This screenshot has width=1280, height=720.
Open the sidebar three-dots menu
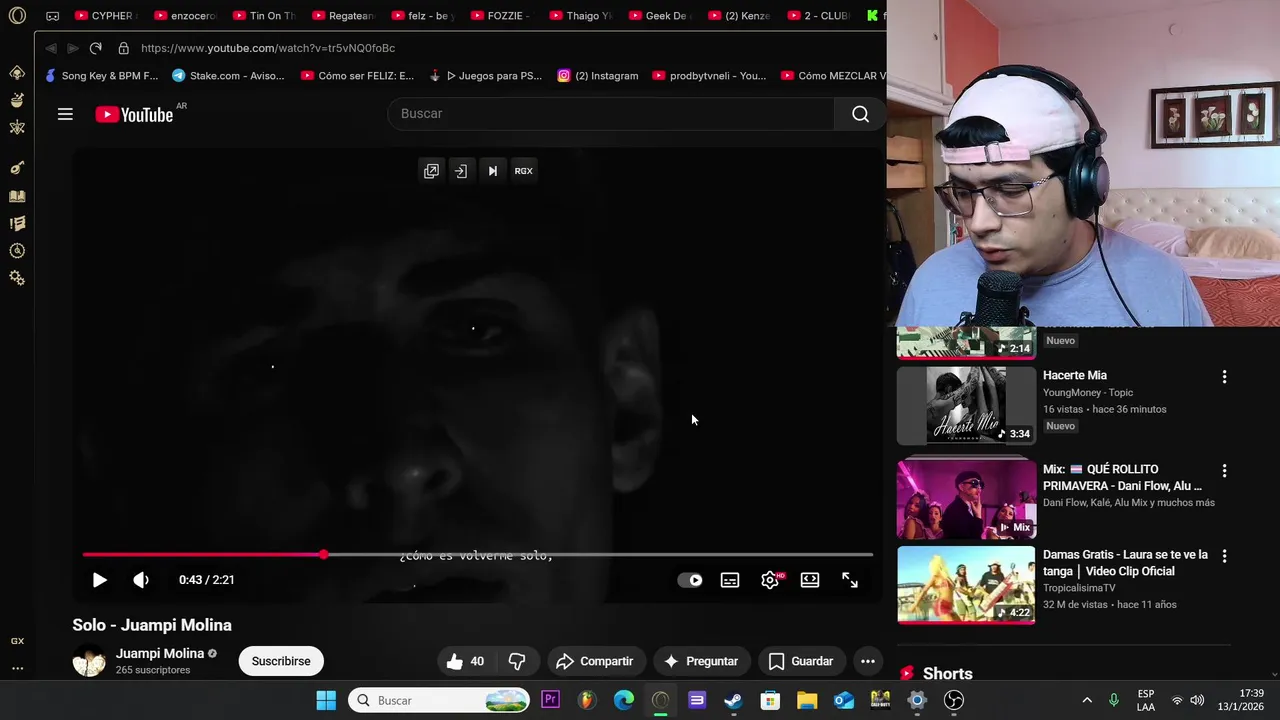click(17, 668)
